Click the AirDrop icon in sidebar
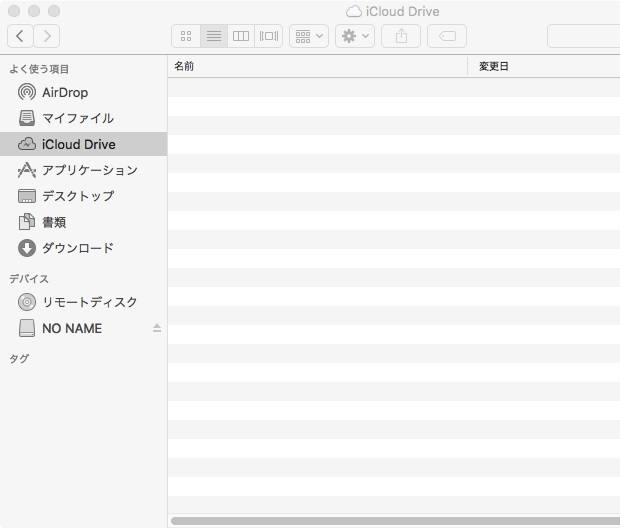This screenshot has height=528, width=620. [27, 92]
